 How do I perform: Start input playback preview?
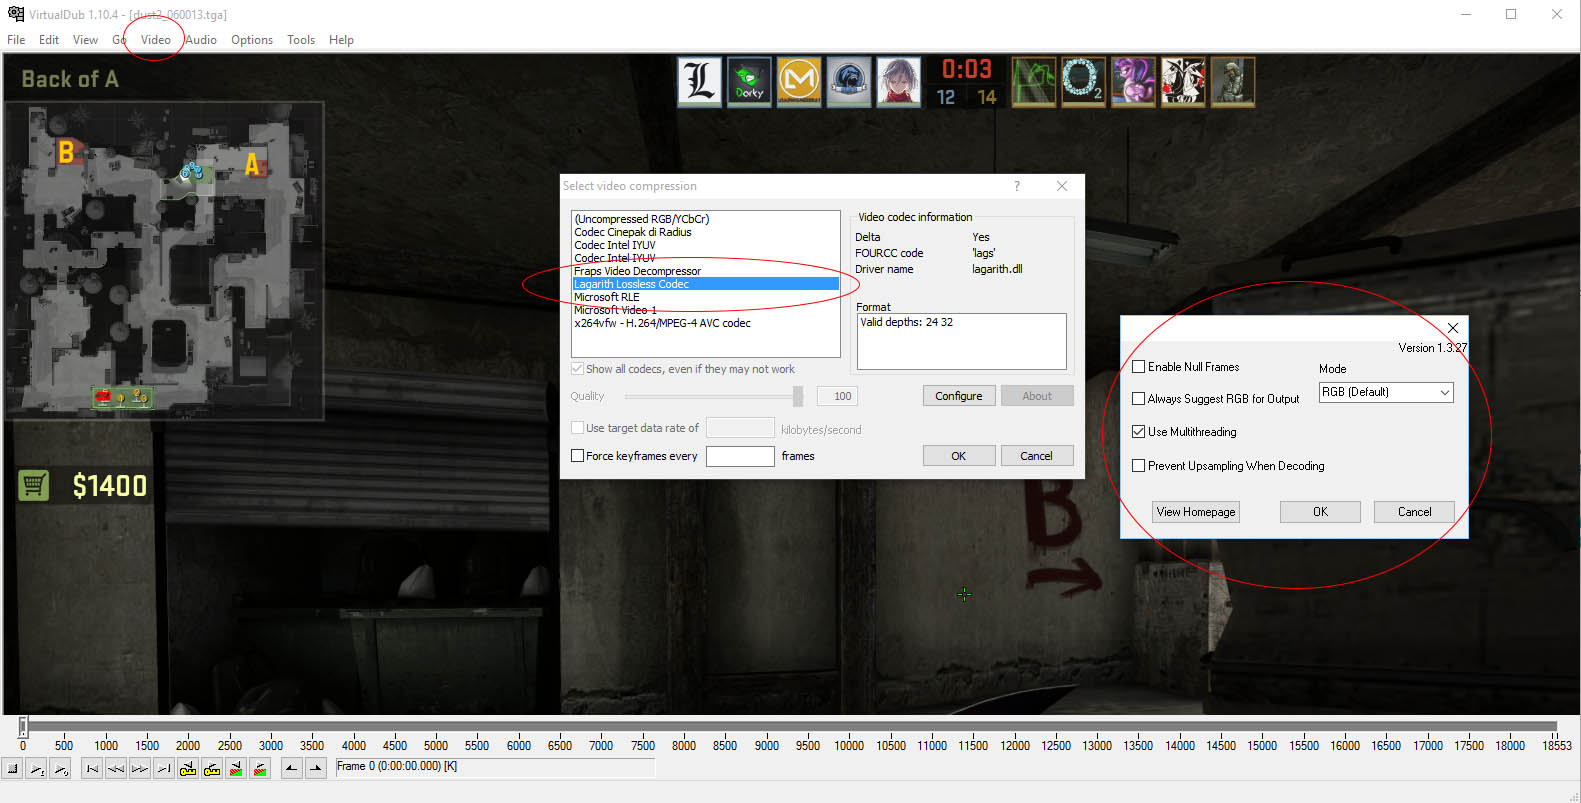pos(37,769)
